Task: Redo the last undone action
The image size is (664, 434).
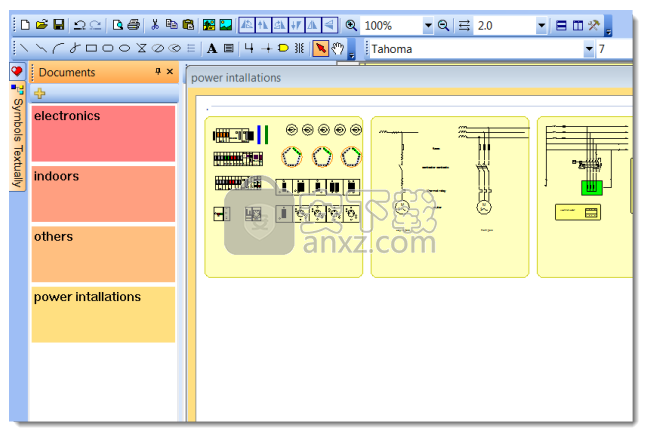Action: pos(96,25)
